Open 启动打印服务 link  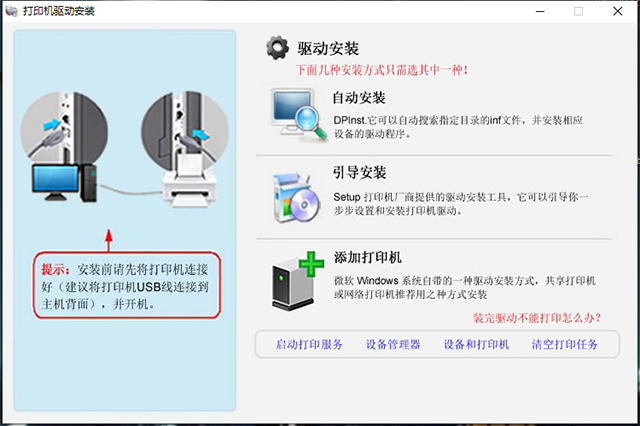tap(309, 344)
